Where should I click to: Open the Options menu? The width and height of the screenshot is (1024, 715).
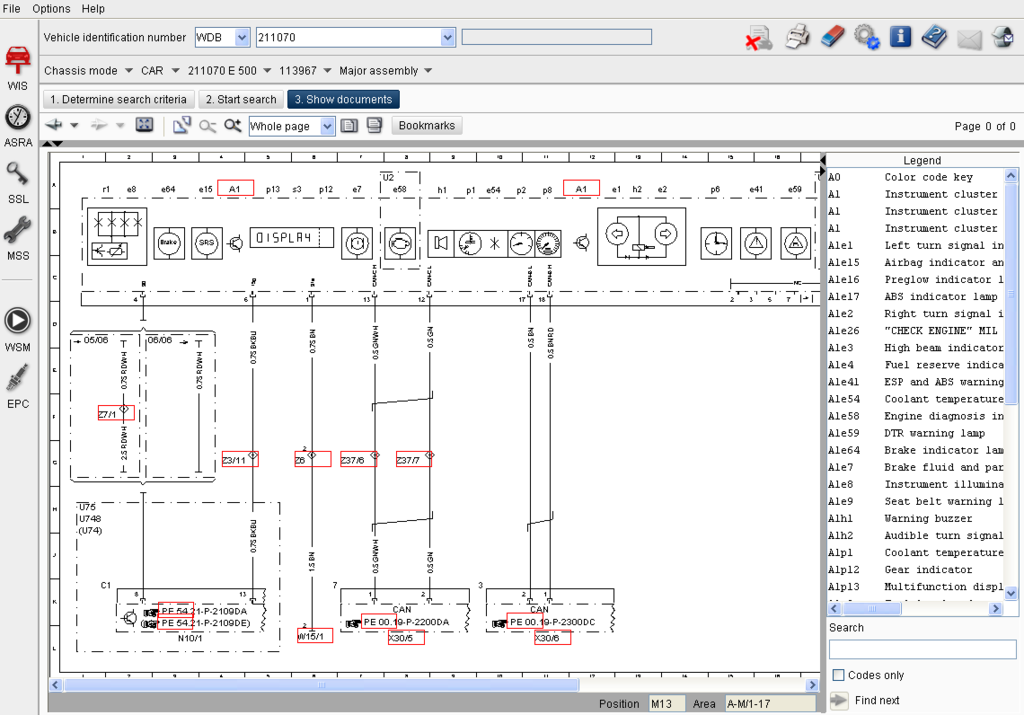click(51, 8)
